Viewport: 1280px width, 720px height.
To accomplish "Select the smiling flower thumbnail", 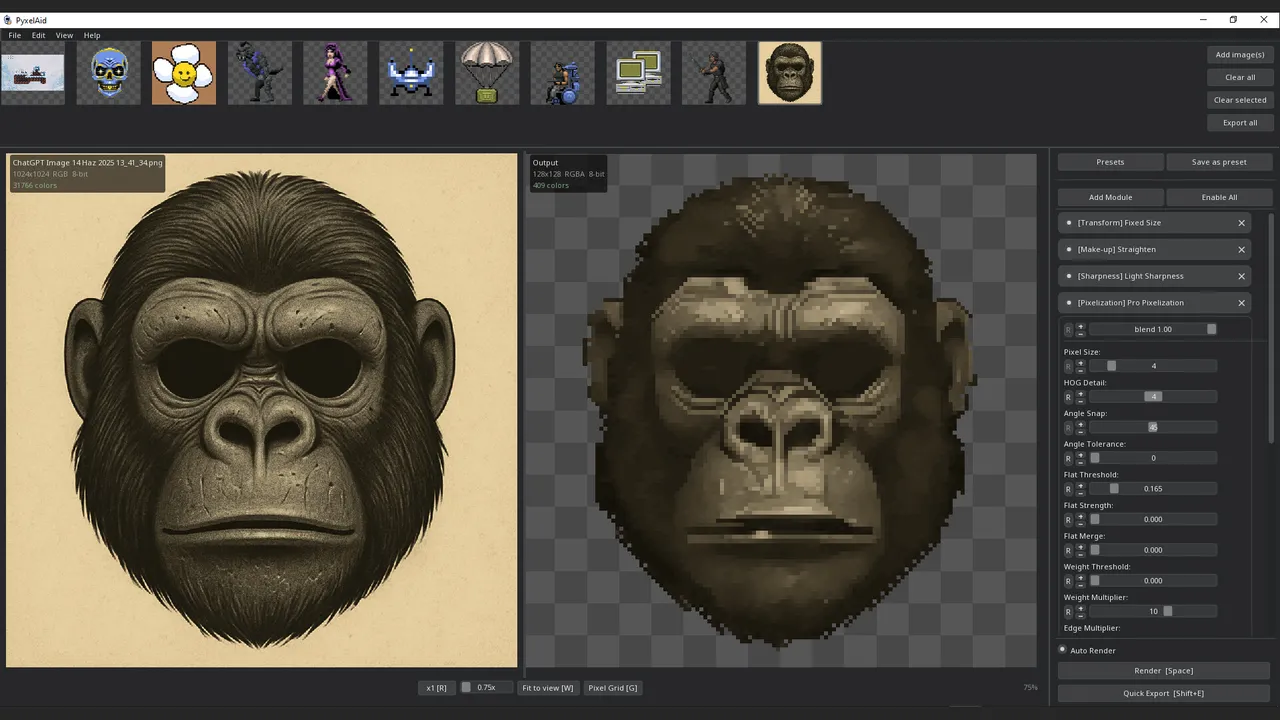I will click(184, 73).
